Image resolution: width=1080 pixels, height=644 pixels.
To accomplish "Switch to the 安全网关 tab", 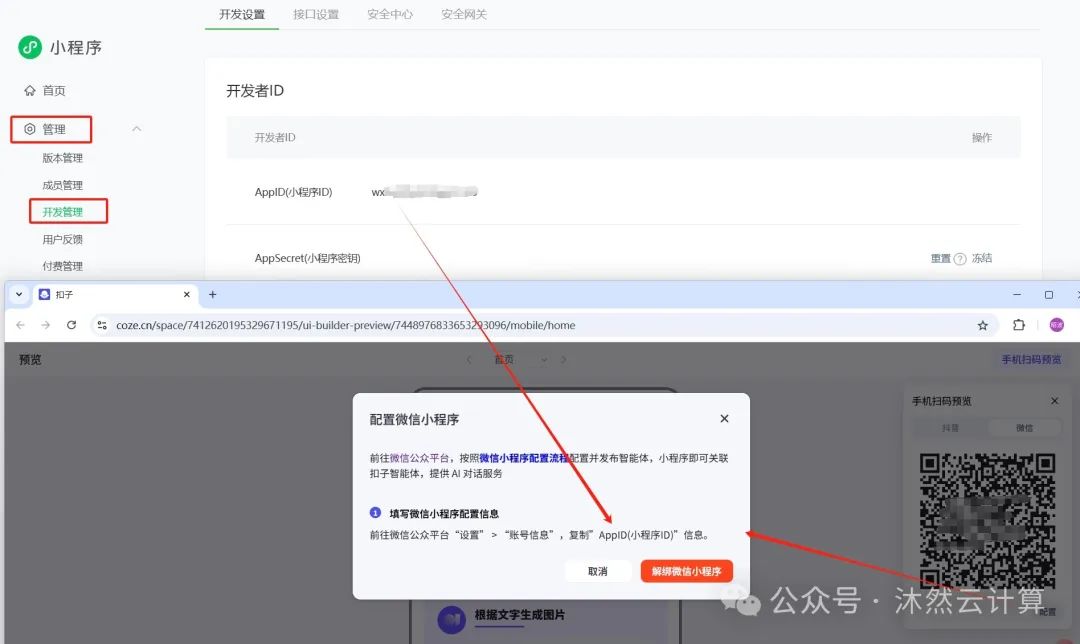I will point(464,14).
